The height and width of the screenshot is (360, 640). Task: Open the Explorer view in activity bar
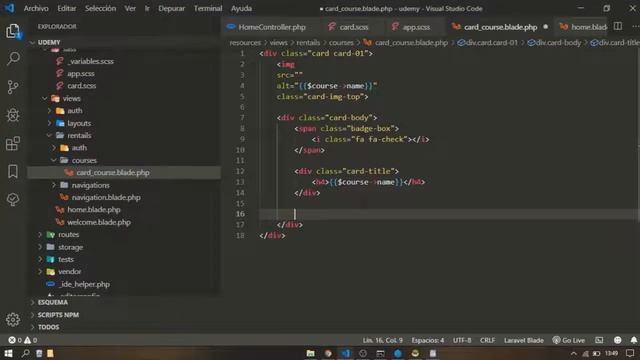pyautogui.click(x=13, y=31)
